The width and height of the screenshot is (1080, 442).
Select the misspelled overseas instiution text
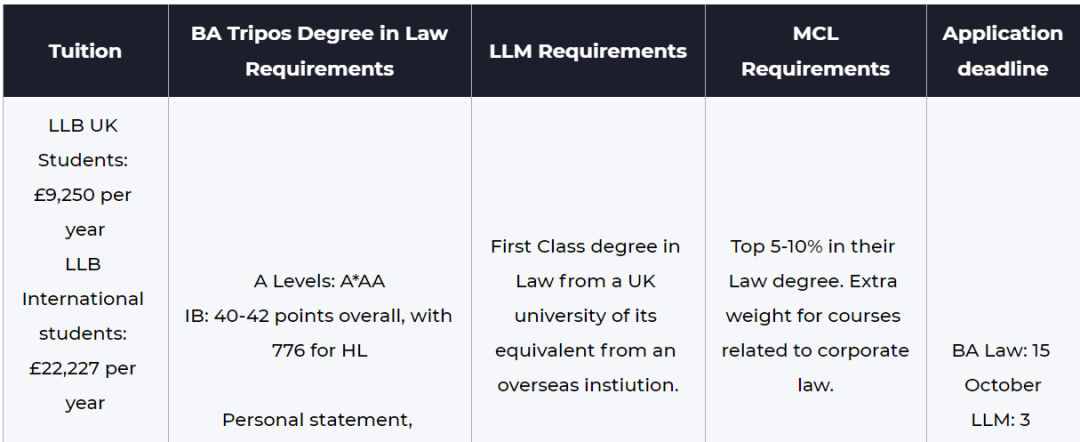(588, 385)
